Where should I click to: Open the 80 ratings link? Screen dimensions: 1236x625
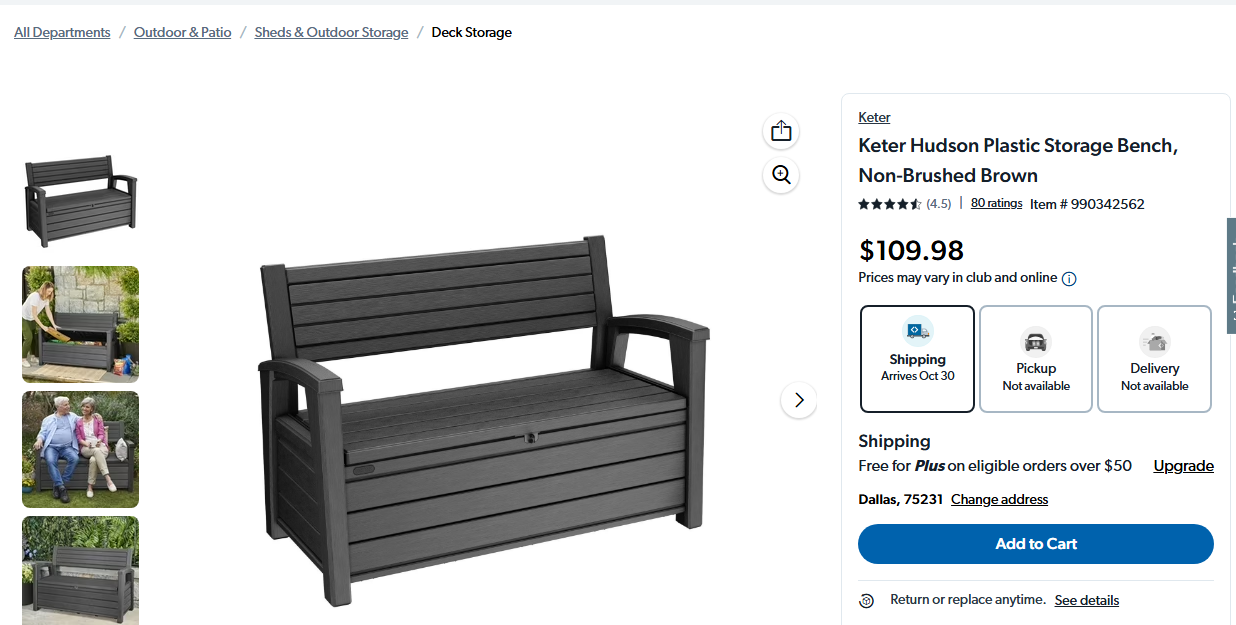tap(996, 203)
